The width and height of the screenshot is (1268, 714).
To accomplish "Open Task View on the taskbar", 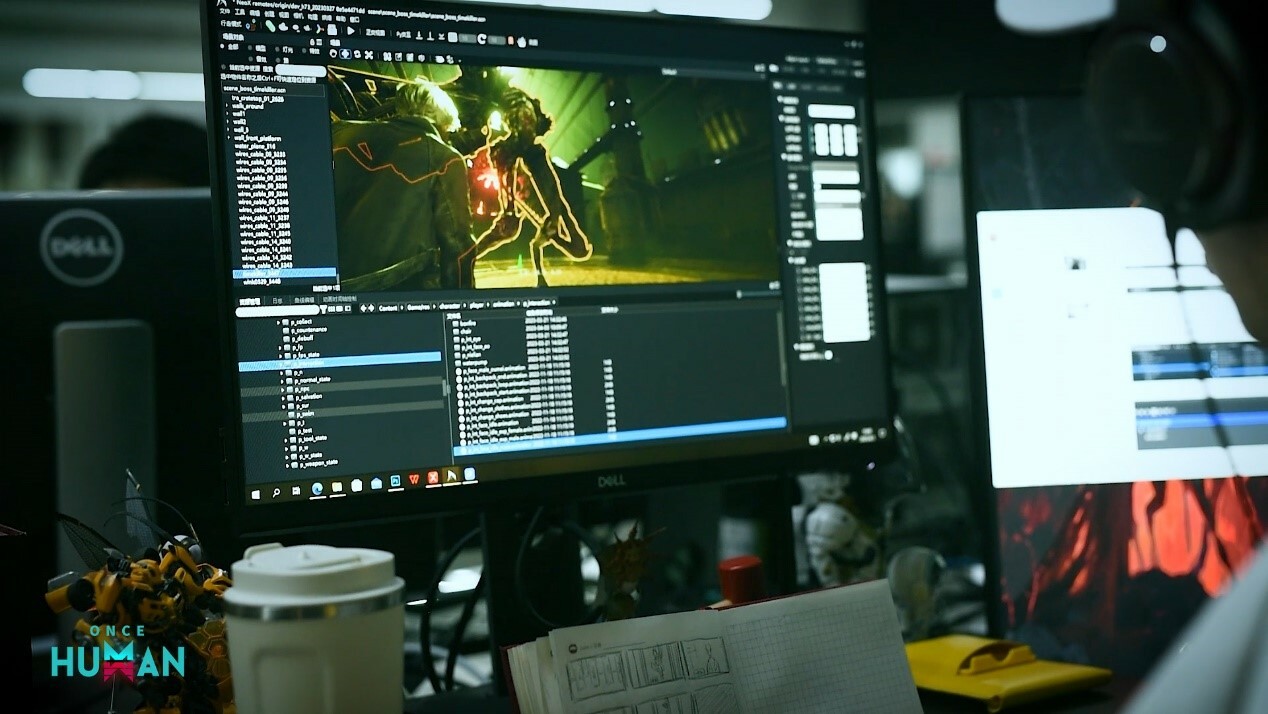I will click(x=296, y=490).
